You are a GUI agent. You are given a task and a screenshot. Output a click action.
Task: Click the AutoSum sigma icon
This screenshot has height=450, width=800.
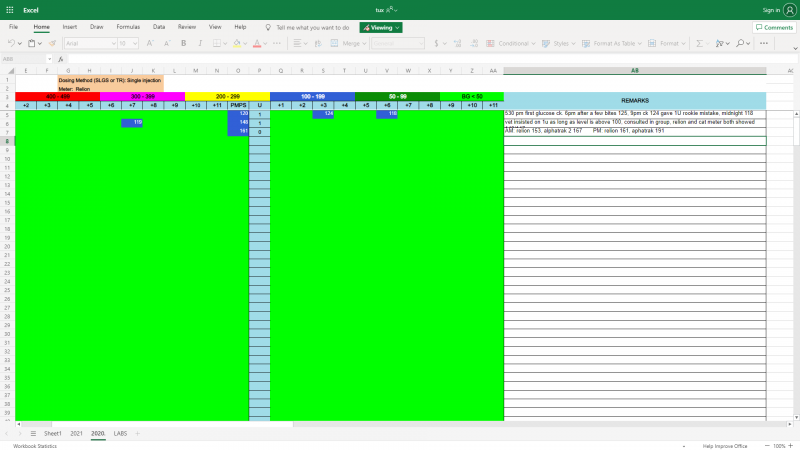pyautogui.click(x=698, y=44)
